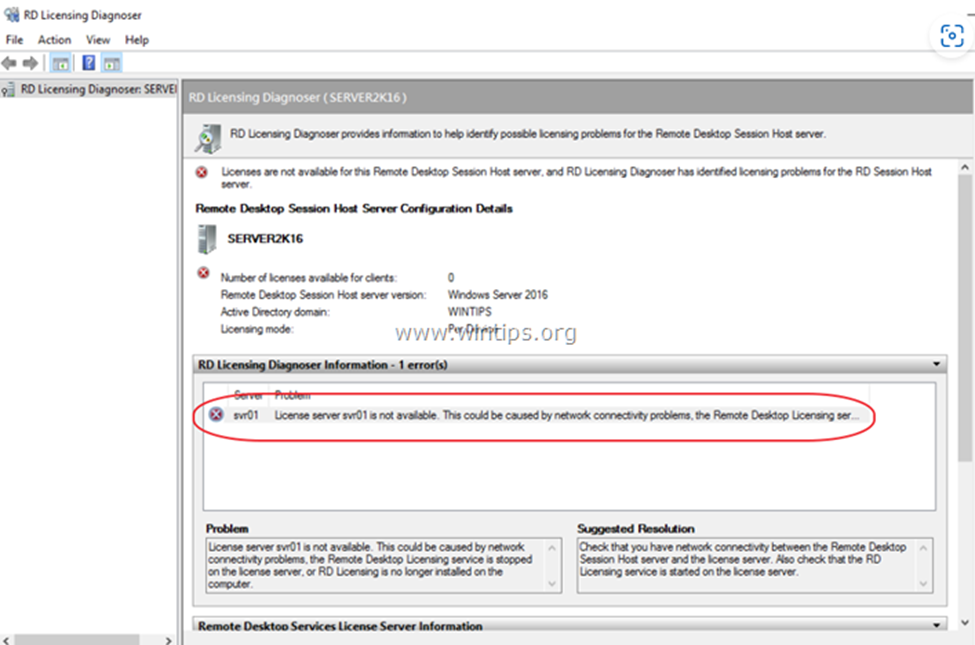
Task: Toggle the Show/Hide Console Tree toolbar icon
Action: point(60,63)
